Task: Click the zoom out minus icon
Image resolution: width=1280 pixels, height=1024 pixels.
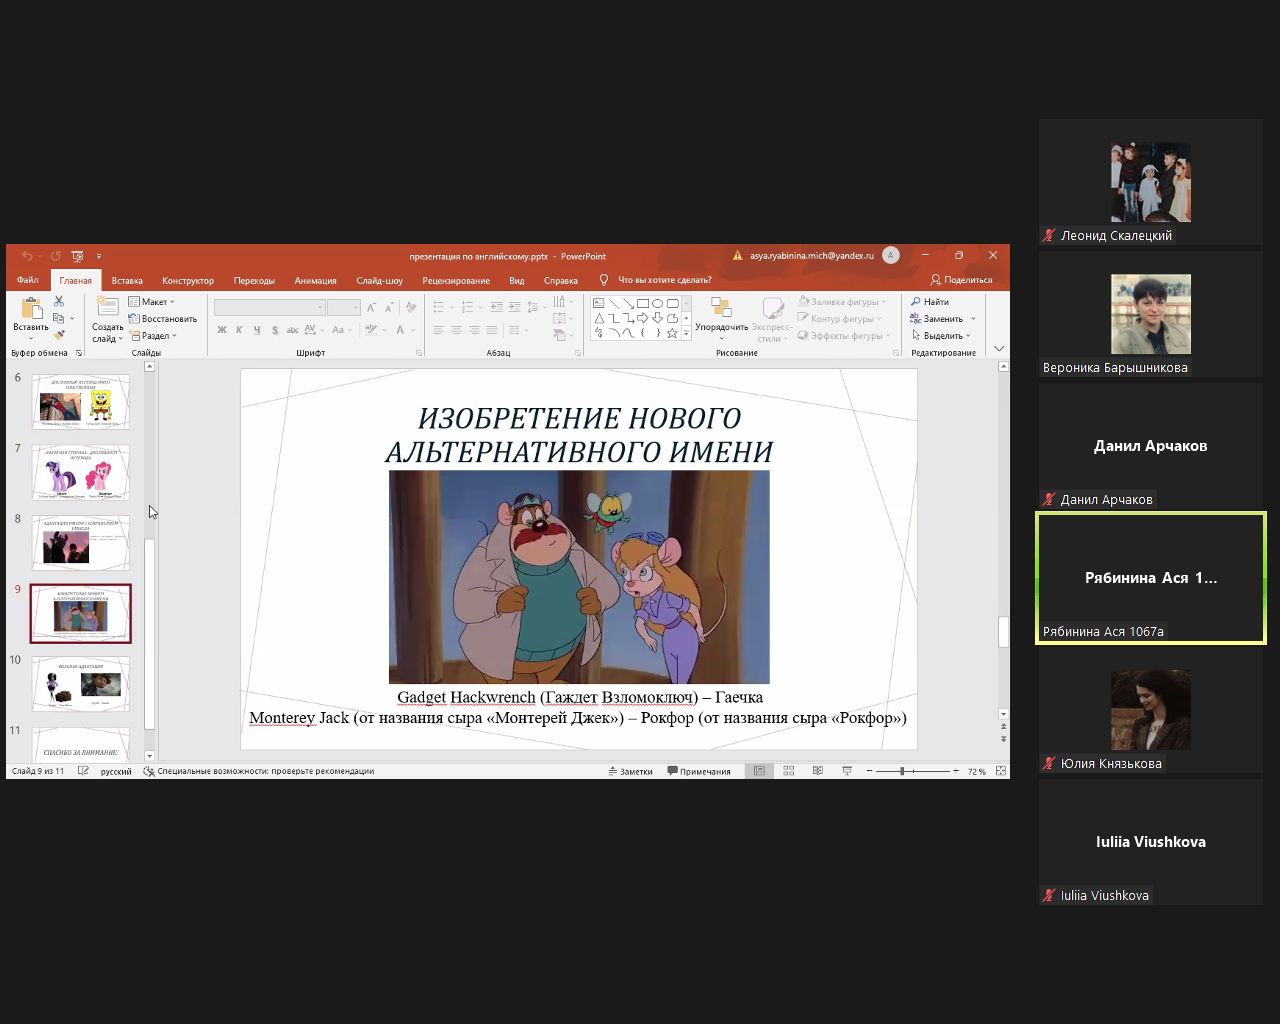Action: [870, 771]
